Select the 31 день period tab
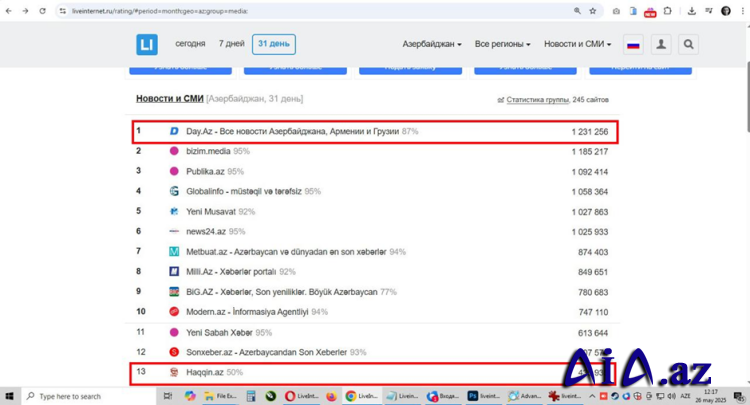750x405 pixels. point(274,44)
